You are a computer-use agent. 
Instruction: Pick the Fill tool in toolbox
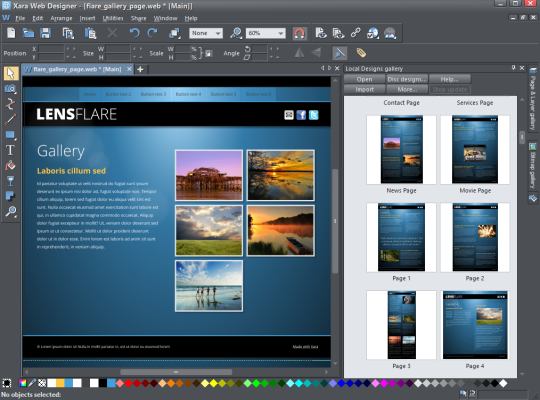pos(10,166)
